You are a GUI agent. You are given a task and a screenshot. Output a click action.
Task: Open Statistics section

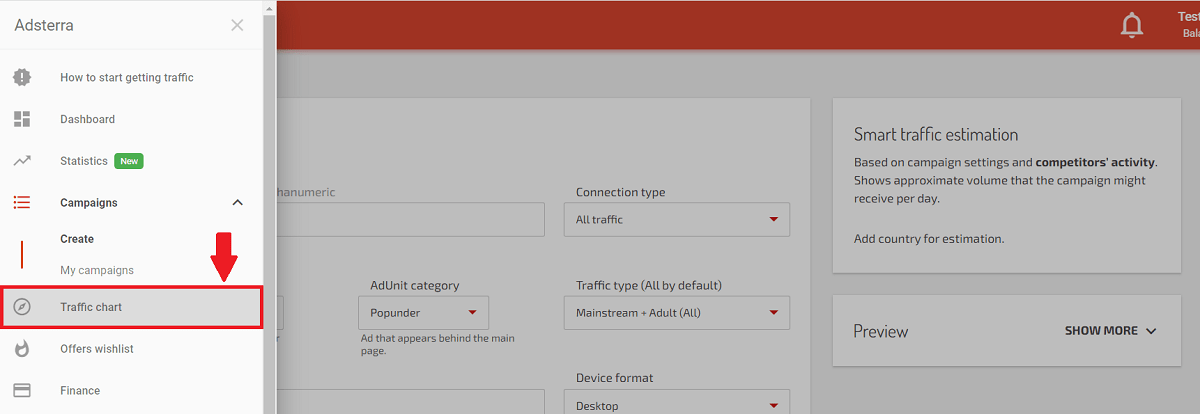(84, 161)
